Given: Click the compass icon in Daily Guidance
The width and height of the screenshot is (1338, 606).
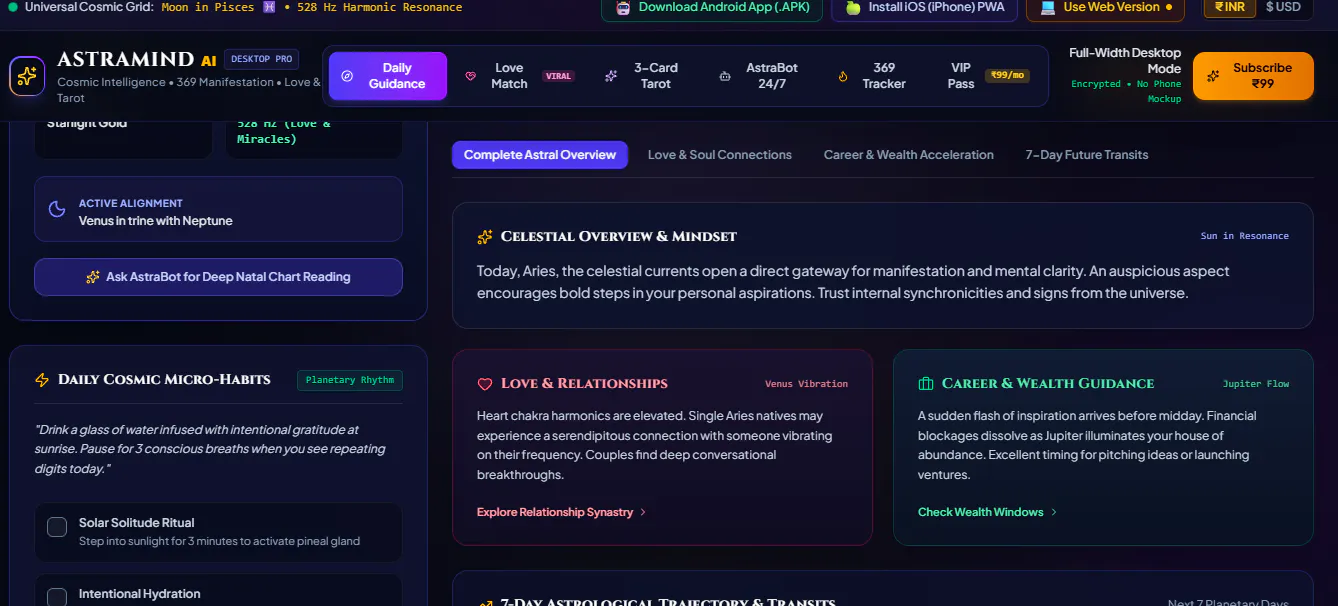Looking at the screenshot, I should coord(347,76).
